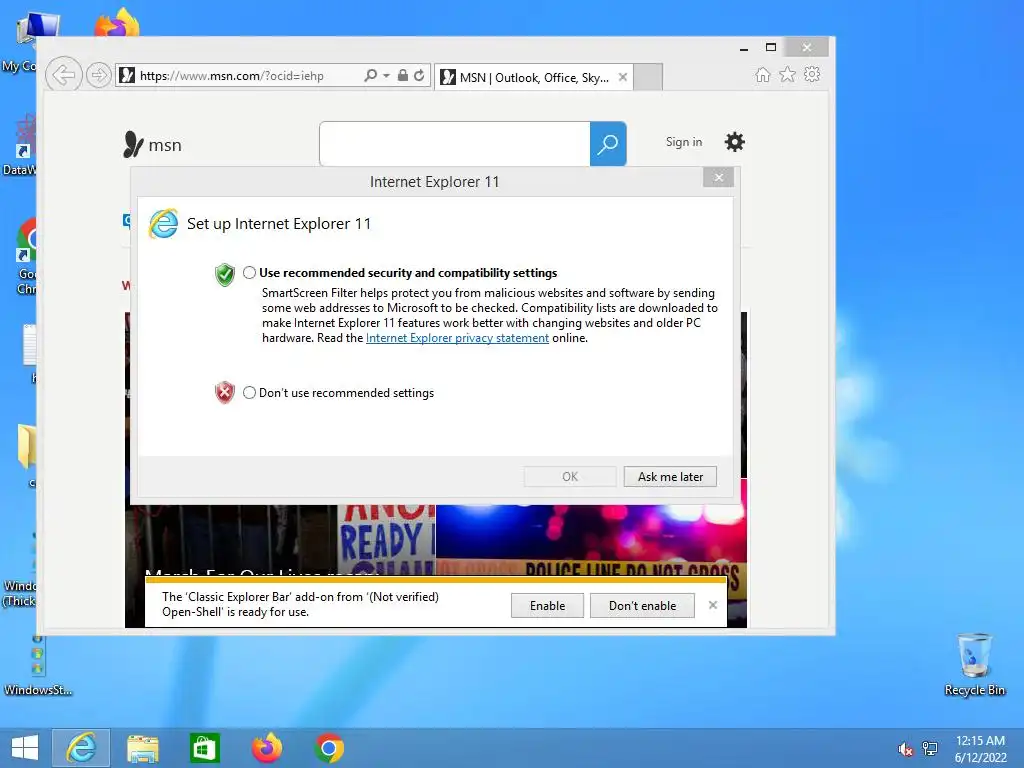Select the WindowsSt... desktop icon

37,666
